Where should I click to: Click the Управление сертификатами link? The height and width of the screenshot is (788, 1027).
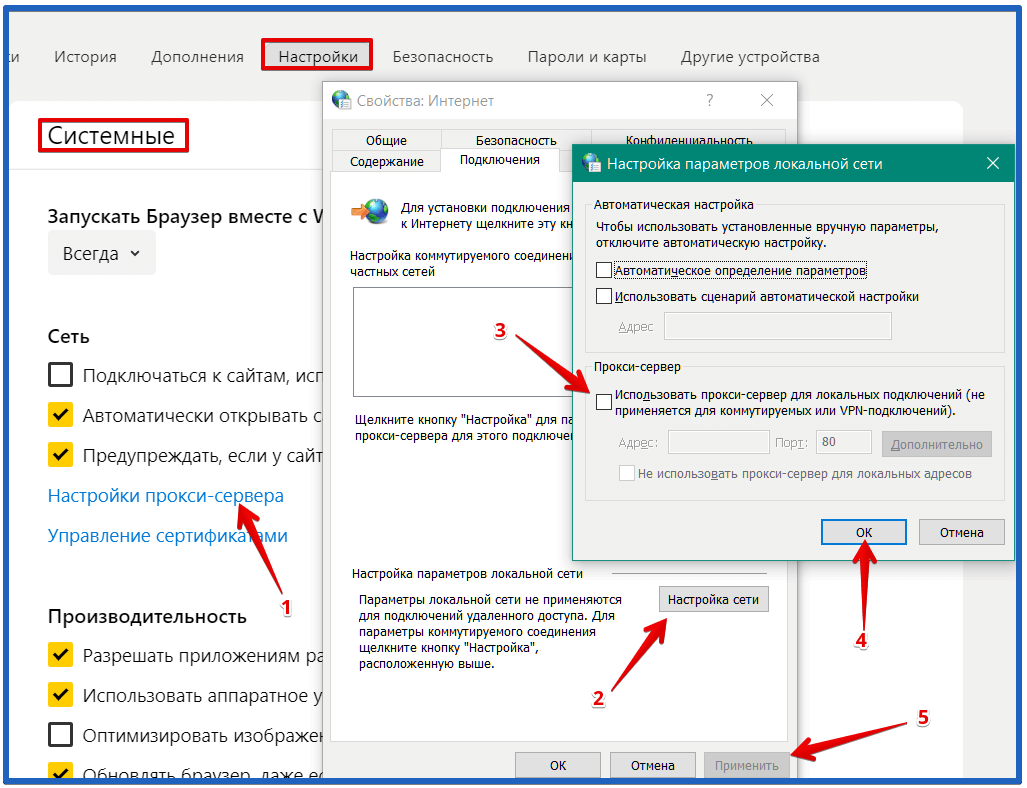pyautogui.click(x=168, y=536)
